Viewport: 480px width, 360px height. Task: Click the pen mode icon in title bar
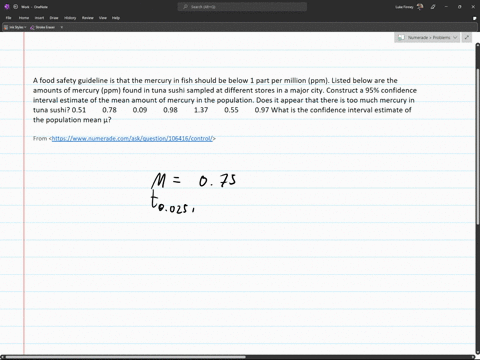[x=433, y=7]
